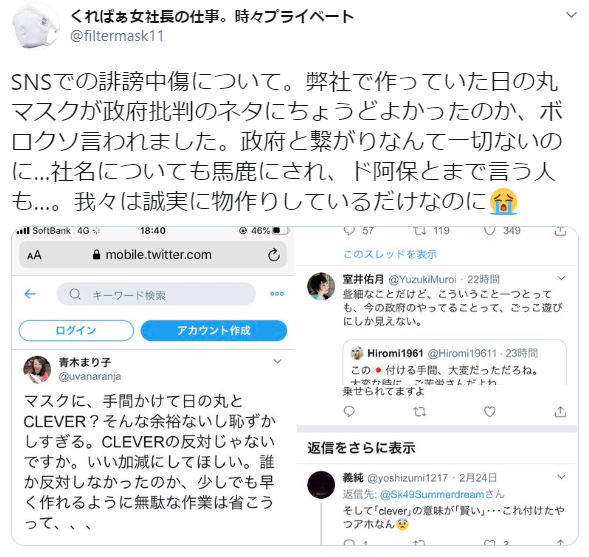Retweet 室井佑月's tweet
The width and height of the screenshot is (589, 557).
pyautogui.click(x=420, y=412)
